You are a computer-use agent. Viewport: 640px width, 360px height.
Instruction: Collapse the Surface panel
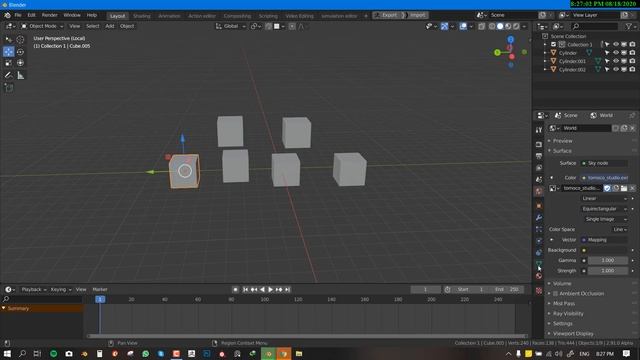(562, 151)
